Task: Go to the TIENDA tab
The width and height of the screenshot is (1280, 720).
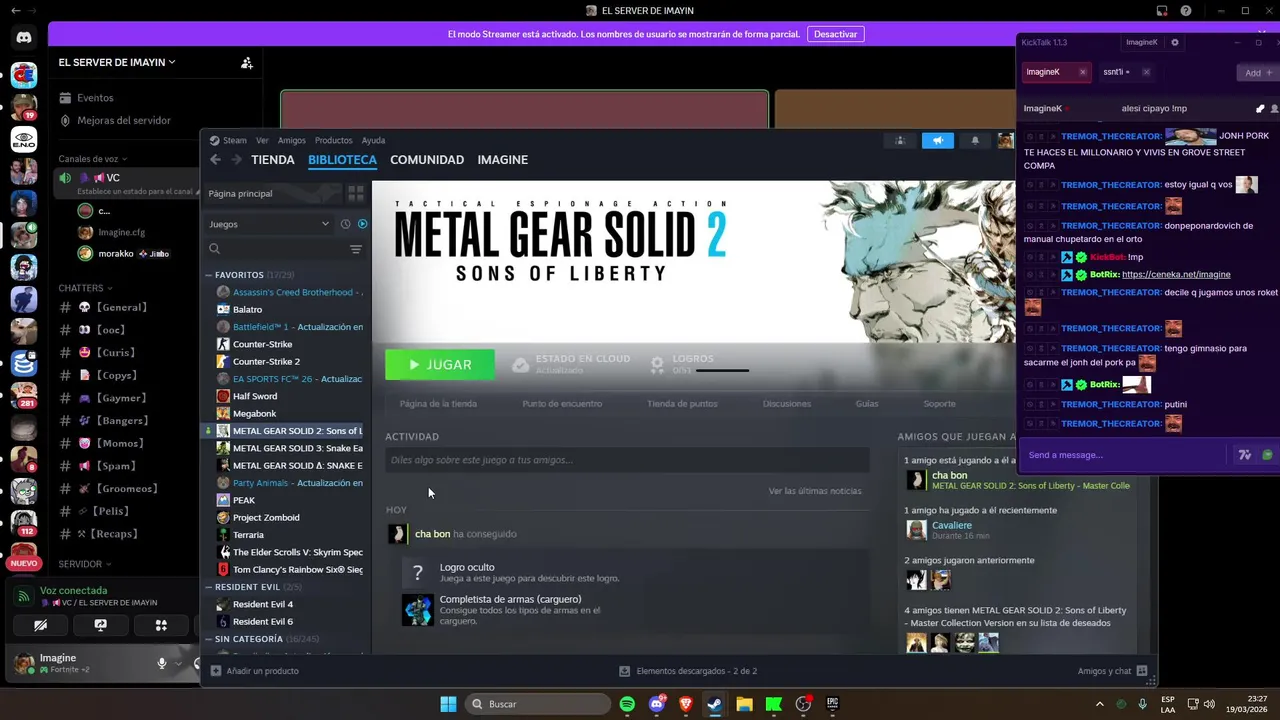Action: (273, 160)
